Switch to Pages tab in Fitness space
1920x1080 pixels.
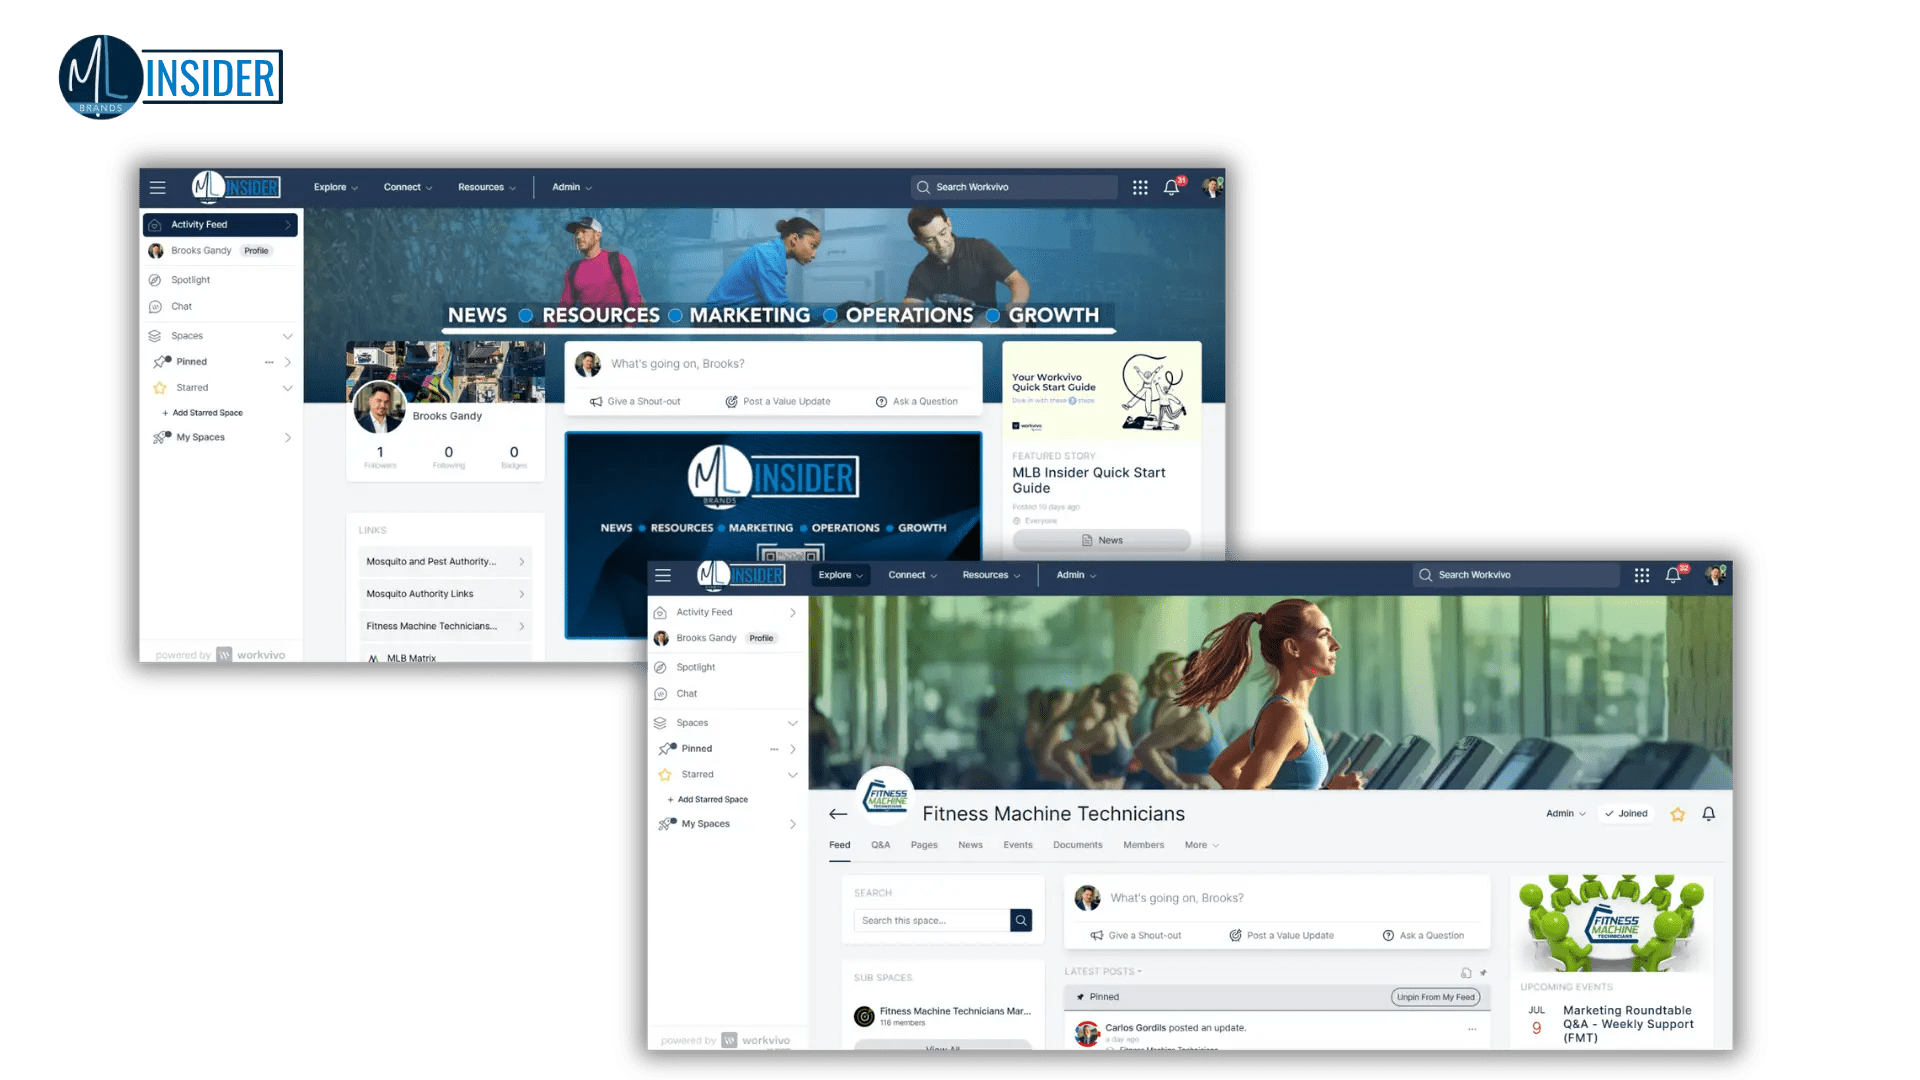tap(924, 846)
